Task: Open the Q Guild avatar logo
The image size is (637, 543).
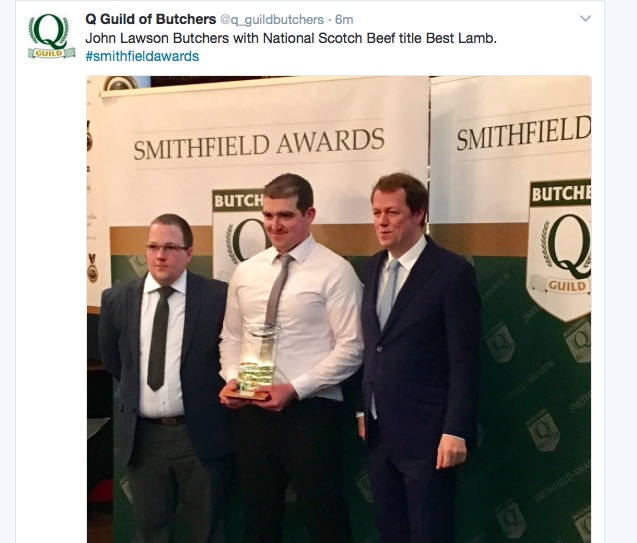Action: tap(52, 36)
